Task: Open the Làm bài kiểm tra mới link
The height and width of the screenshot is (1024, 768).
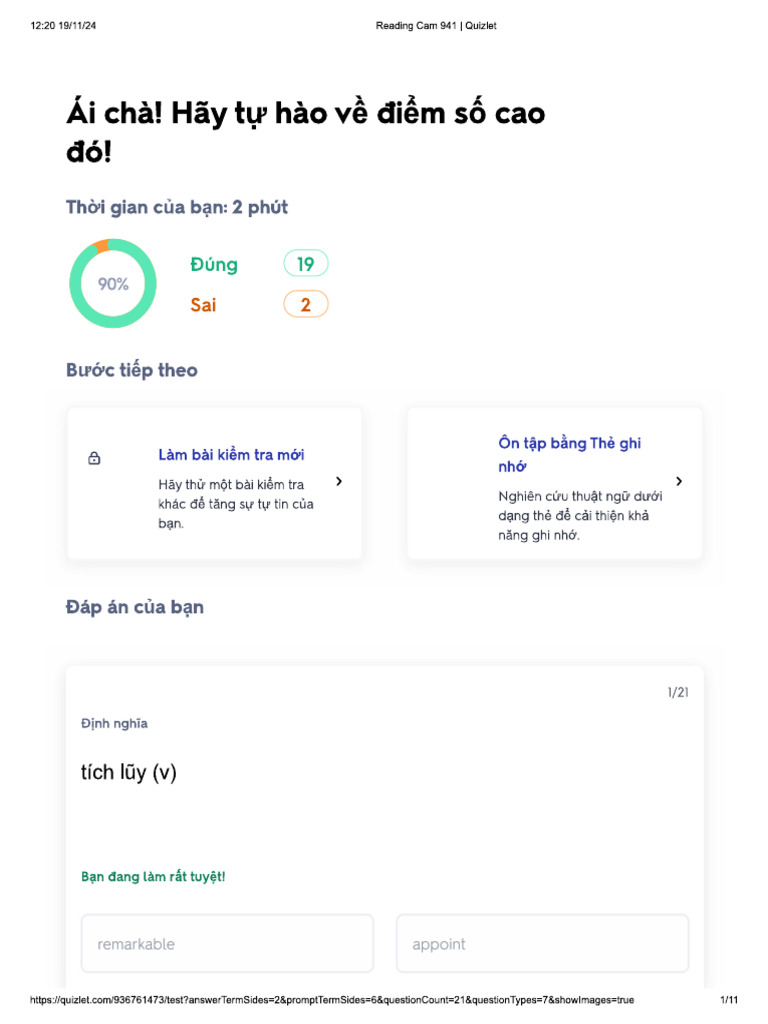Action: pos(231,455)
